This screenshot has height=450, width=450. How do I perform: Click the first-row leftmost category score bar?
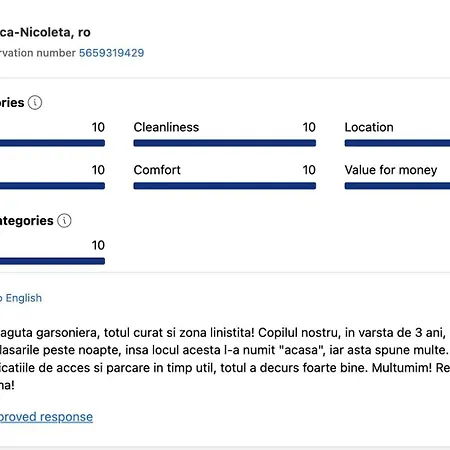coord(52,143)
